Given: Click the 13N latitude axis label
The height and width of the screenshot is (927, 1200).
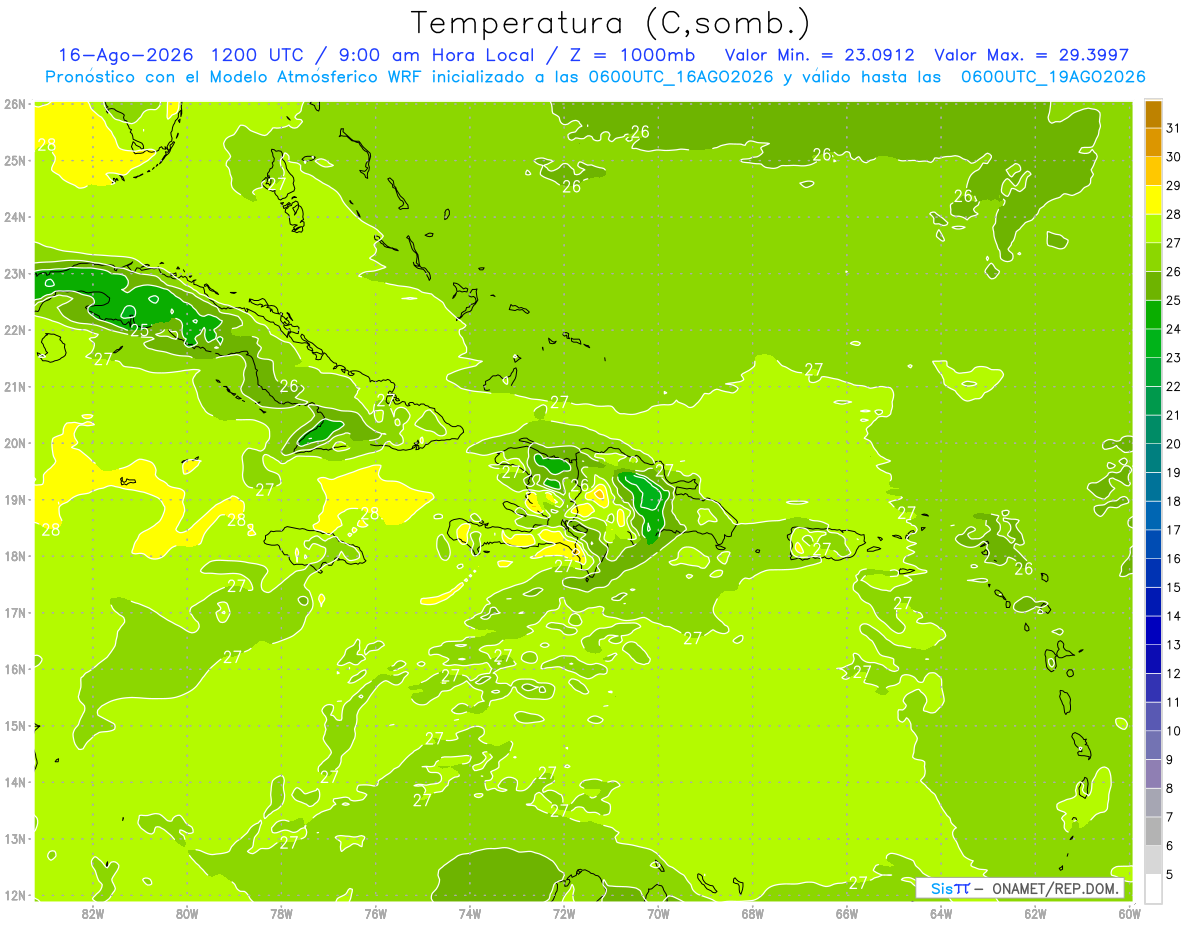Looking at the screenshot, I should click(x=14, y=838).
